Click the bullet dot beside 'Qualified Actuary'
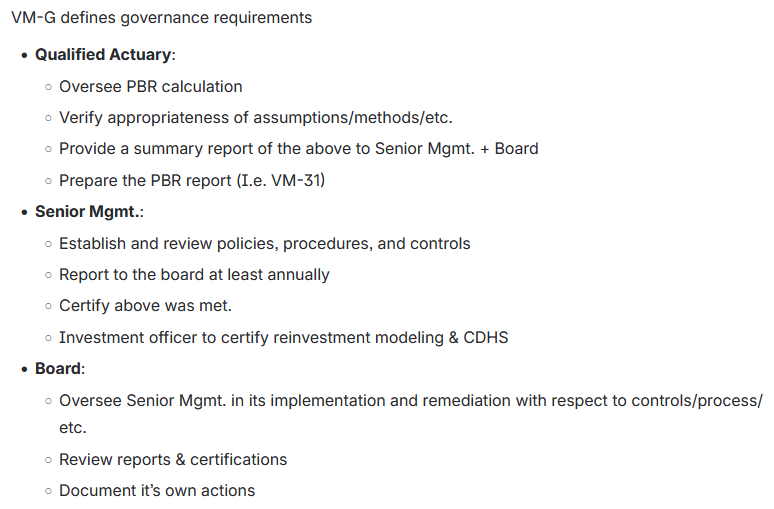Screen dimensions: 774x509 click(x=25, y=55)
